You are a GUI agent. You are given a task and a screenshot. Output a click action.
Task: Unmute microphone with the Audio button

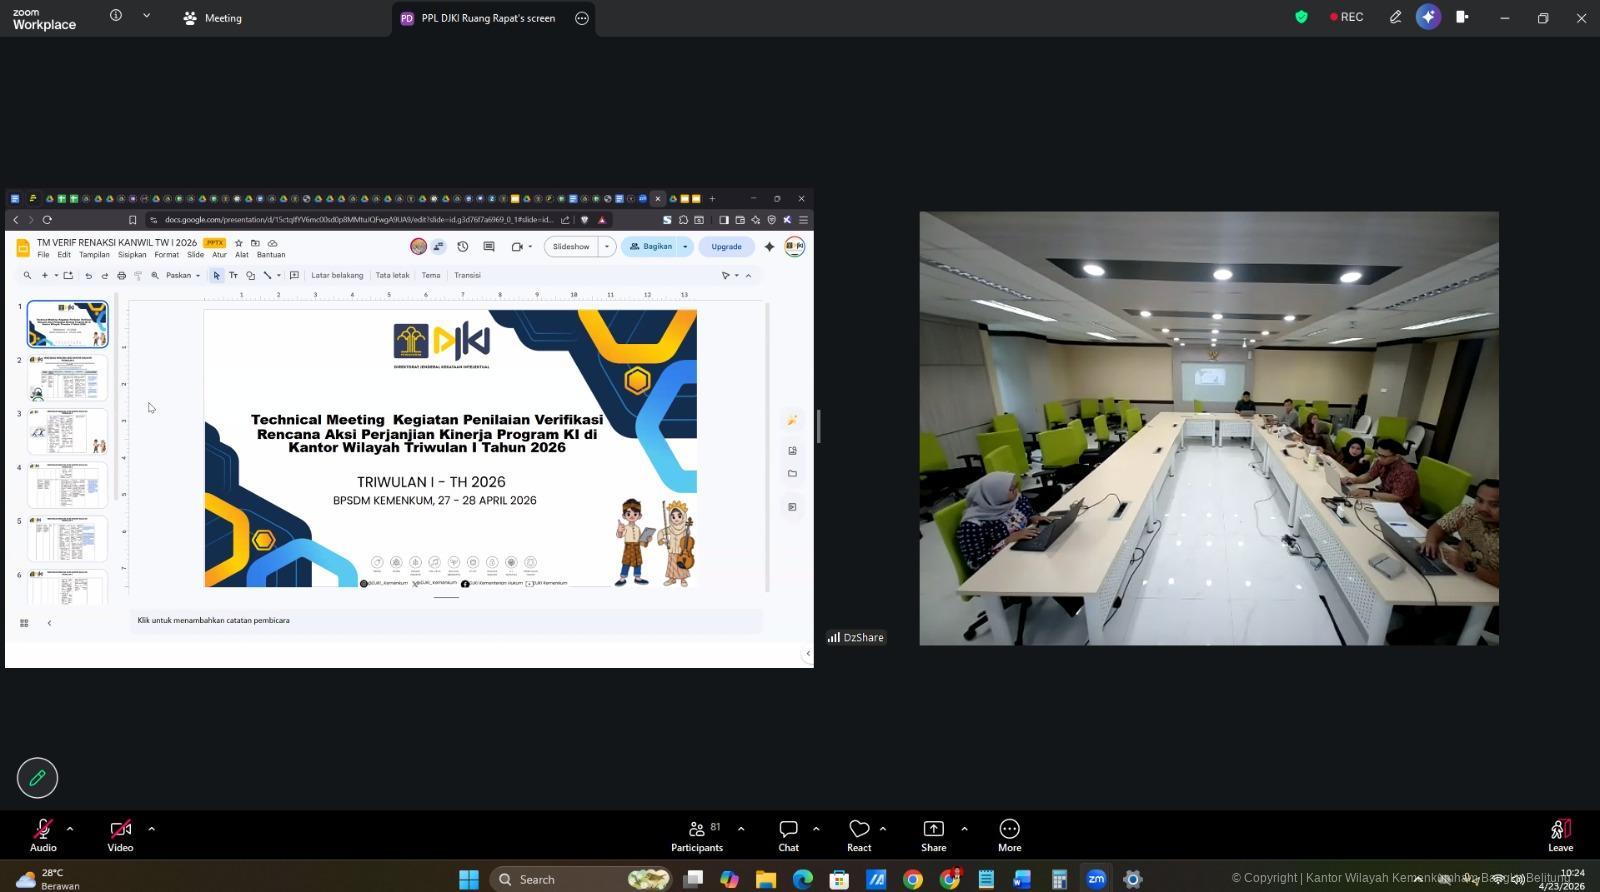[43, 834]
